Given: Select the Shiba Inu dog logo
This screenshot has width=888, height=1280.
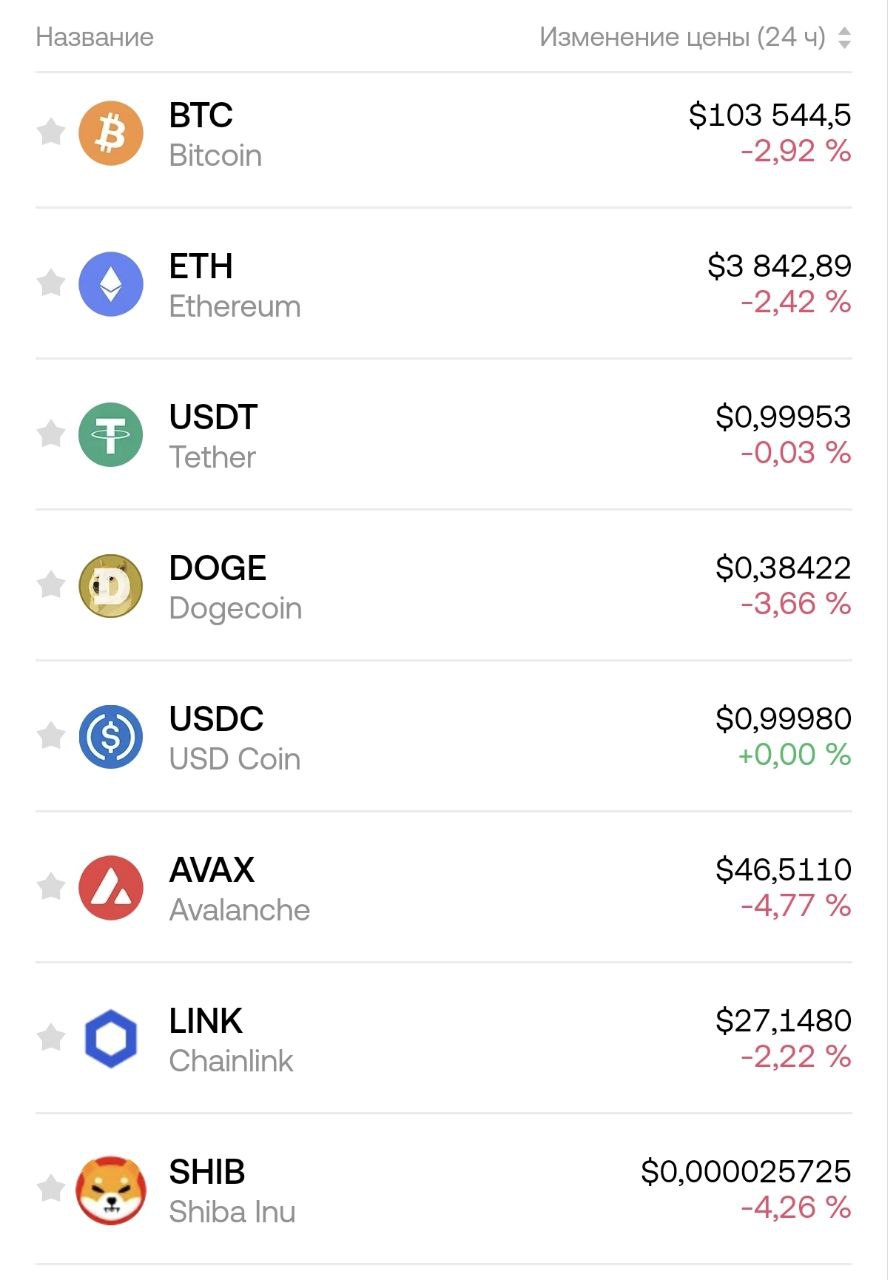Looking at the screenshot, I should pos(111,1190).
